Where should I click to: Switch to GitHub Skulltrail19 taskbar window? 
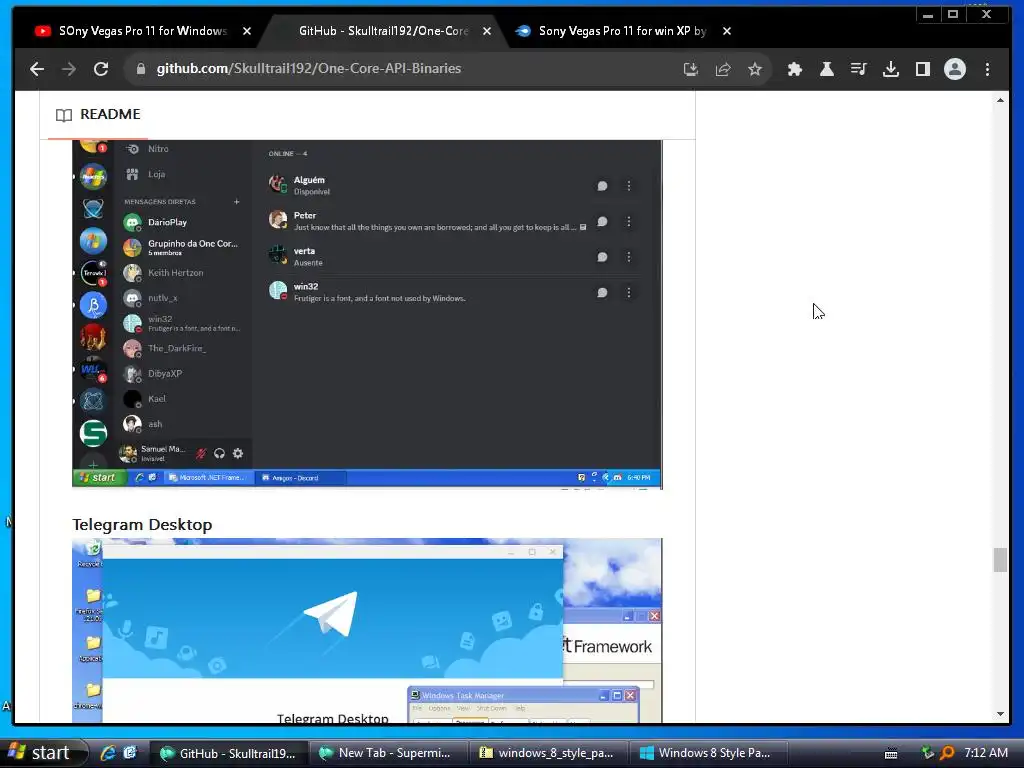pyautogui.click(x=228, y=753)
